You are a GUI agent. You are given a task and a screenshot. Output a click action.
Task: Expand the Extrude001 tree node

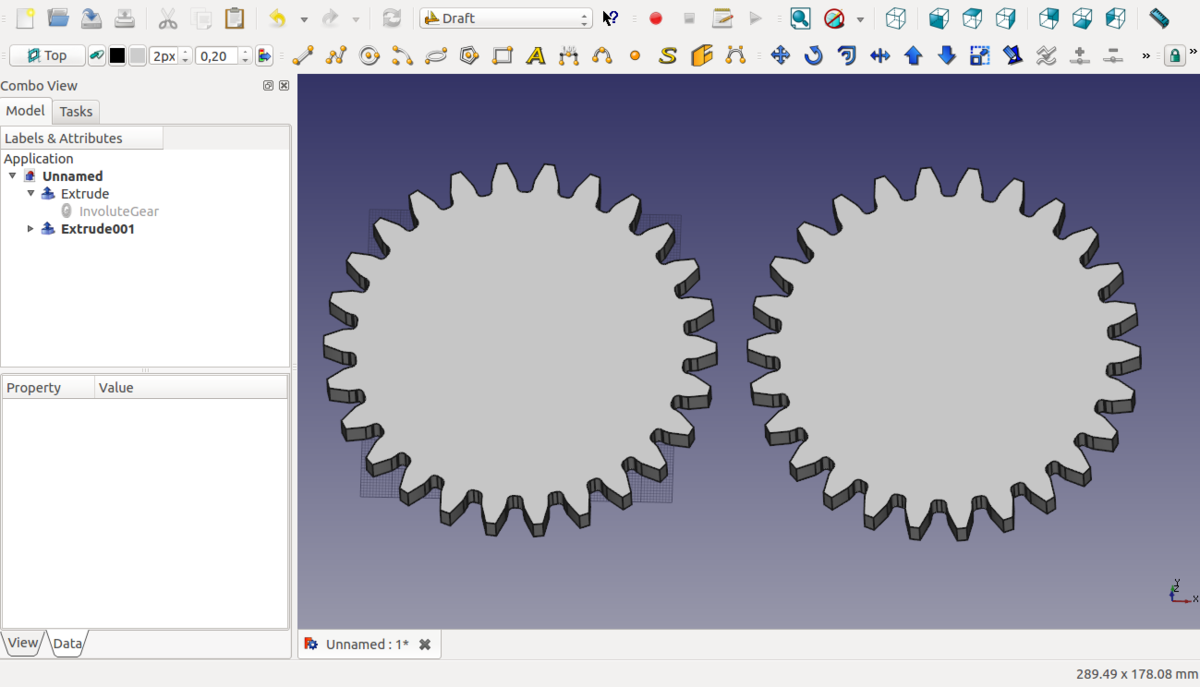[x=30, y=229]
